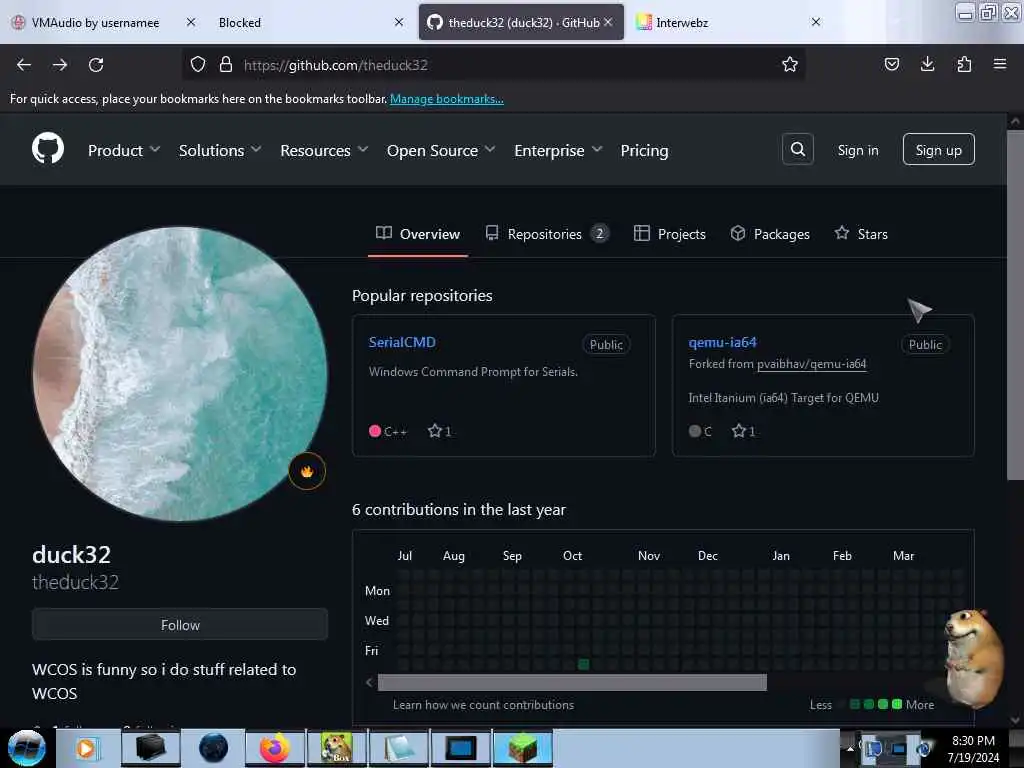This screenshot has height=768, width=1024.
Task: Close the Interwebz browser tab
Action: click(x=816, y=22)
